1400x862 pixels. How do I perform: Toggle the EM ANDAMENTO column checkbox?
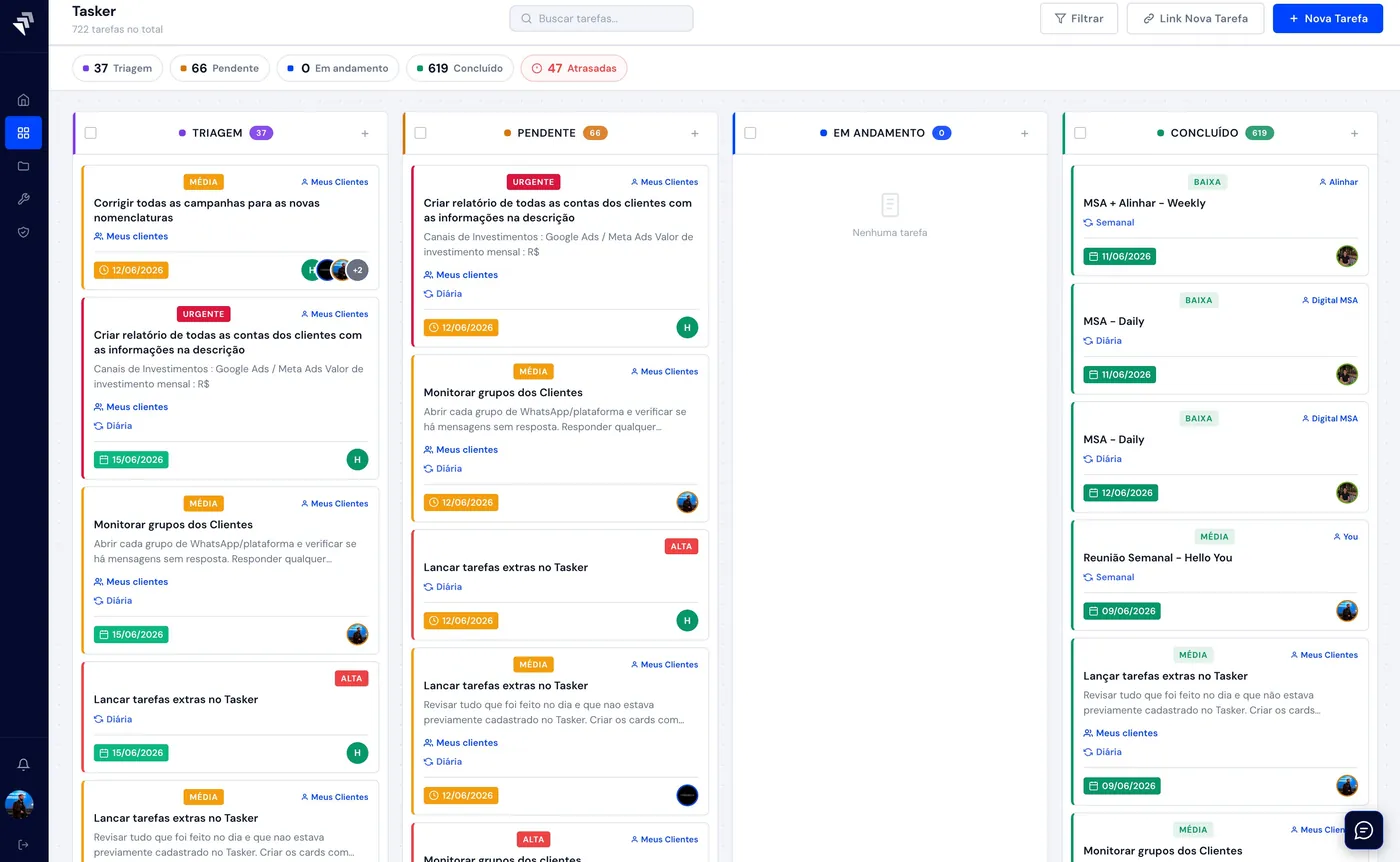[x=751, y=133]
